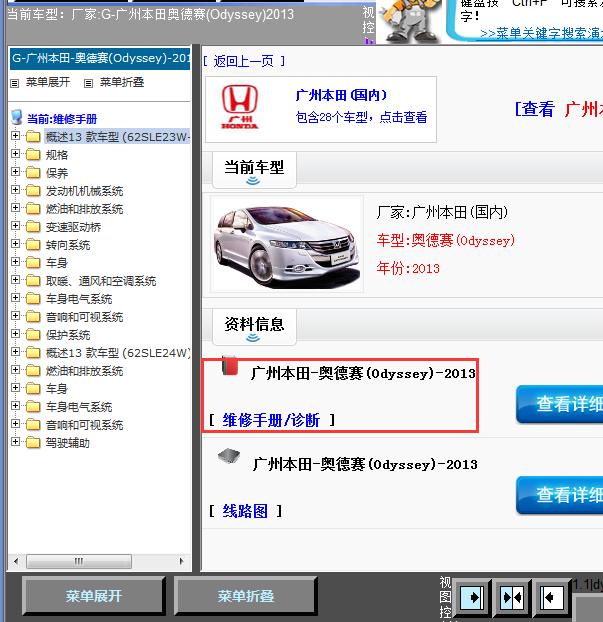Click the arrows under 资料信息 tab
Screen dimensions: 603x622
253,338
